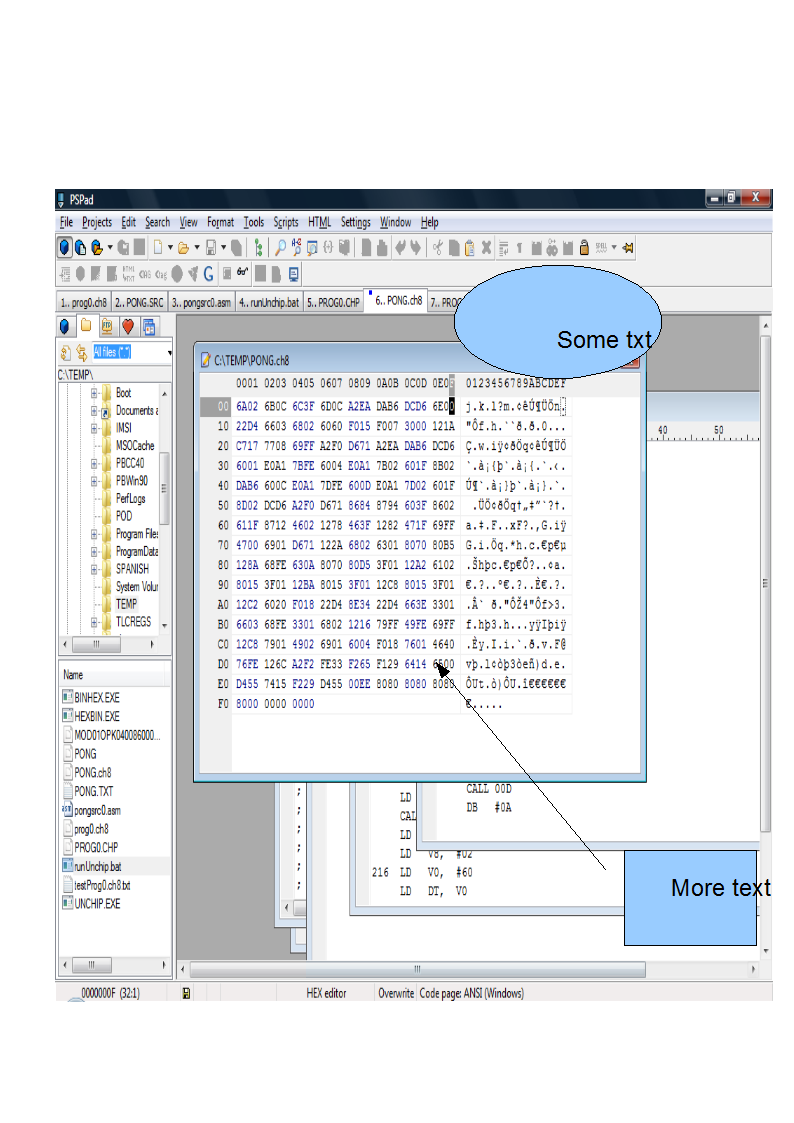
Task: Click the editor area horizontal scrollbar at bottom
Action: (x=467, y=969)
